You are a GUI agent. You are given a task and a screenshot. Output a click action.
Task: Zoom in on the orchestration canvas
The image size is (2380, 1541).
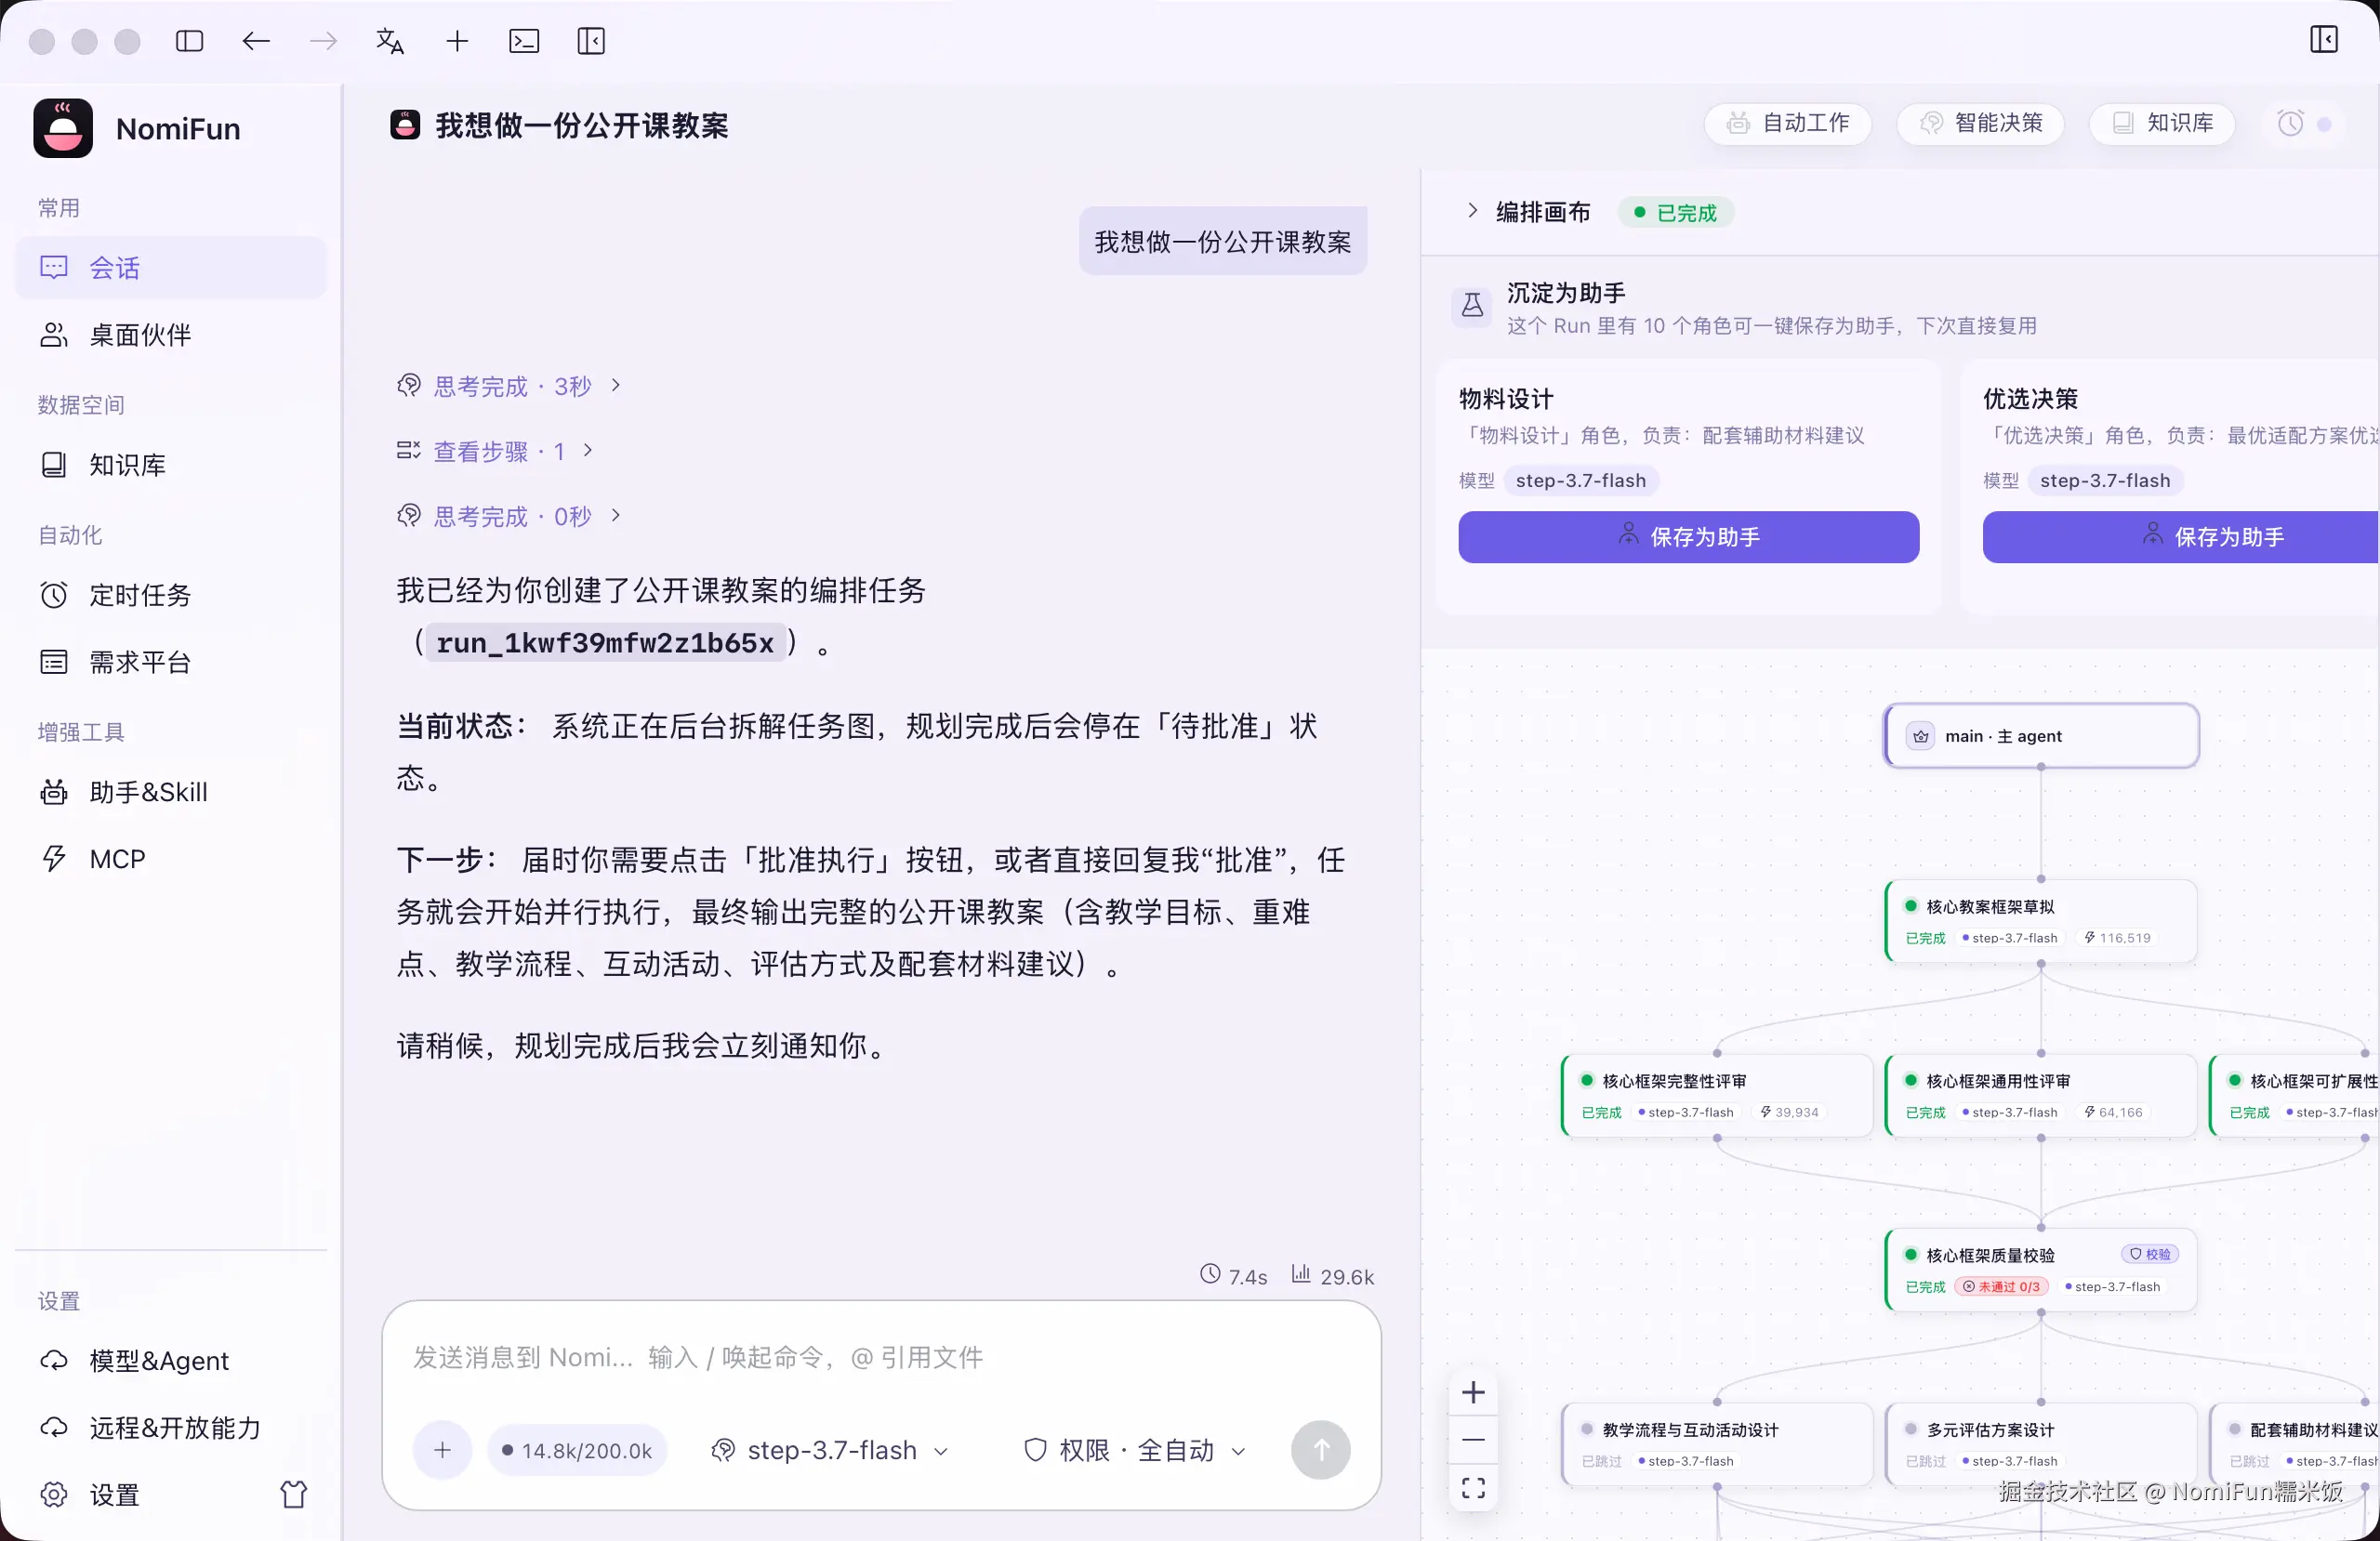1473,1392
